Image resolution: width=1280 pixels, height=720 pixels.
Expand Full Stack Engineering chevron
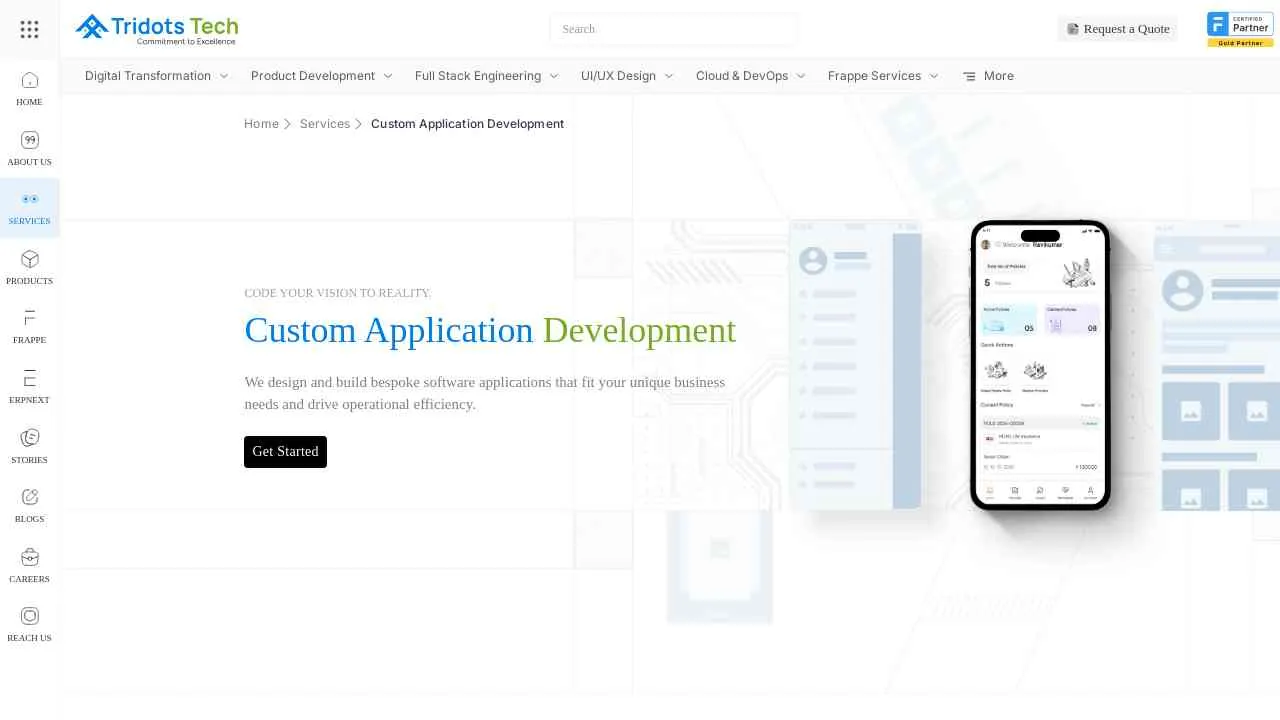pos(554,76)
